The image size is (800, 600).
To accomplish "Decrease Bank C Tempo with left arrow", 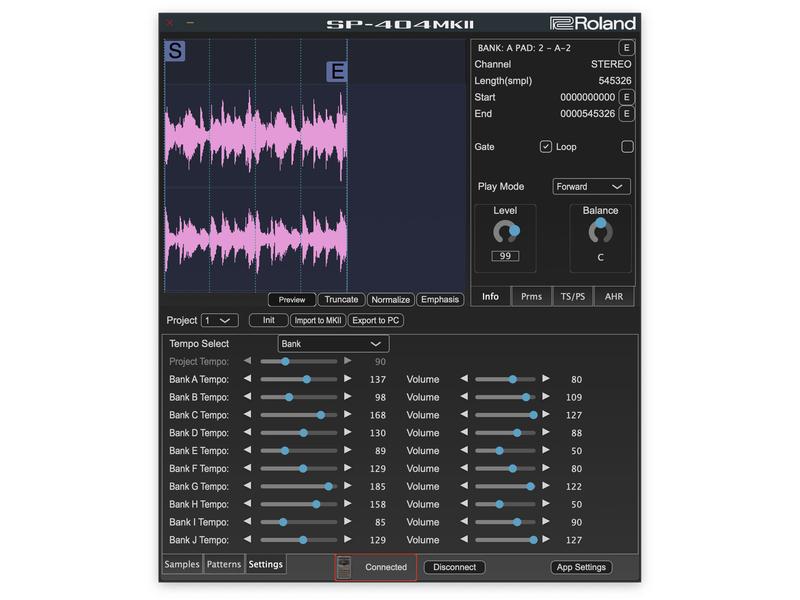I will click(x=247, y=415).
